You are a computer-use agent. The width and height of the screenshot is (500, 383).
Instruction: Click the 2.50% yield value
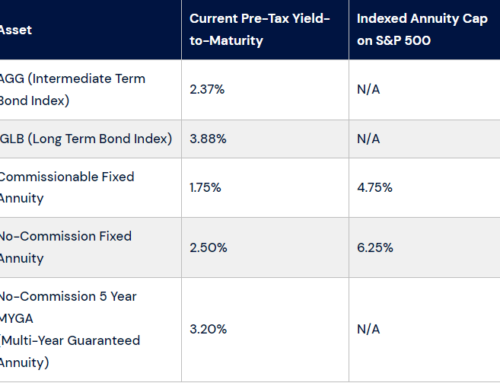(208, 248)
